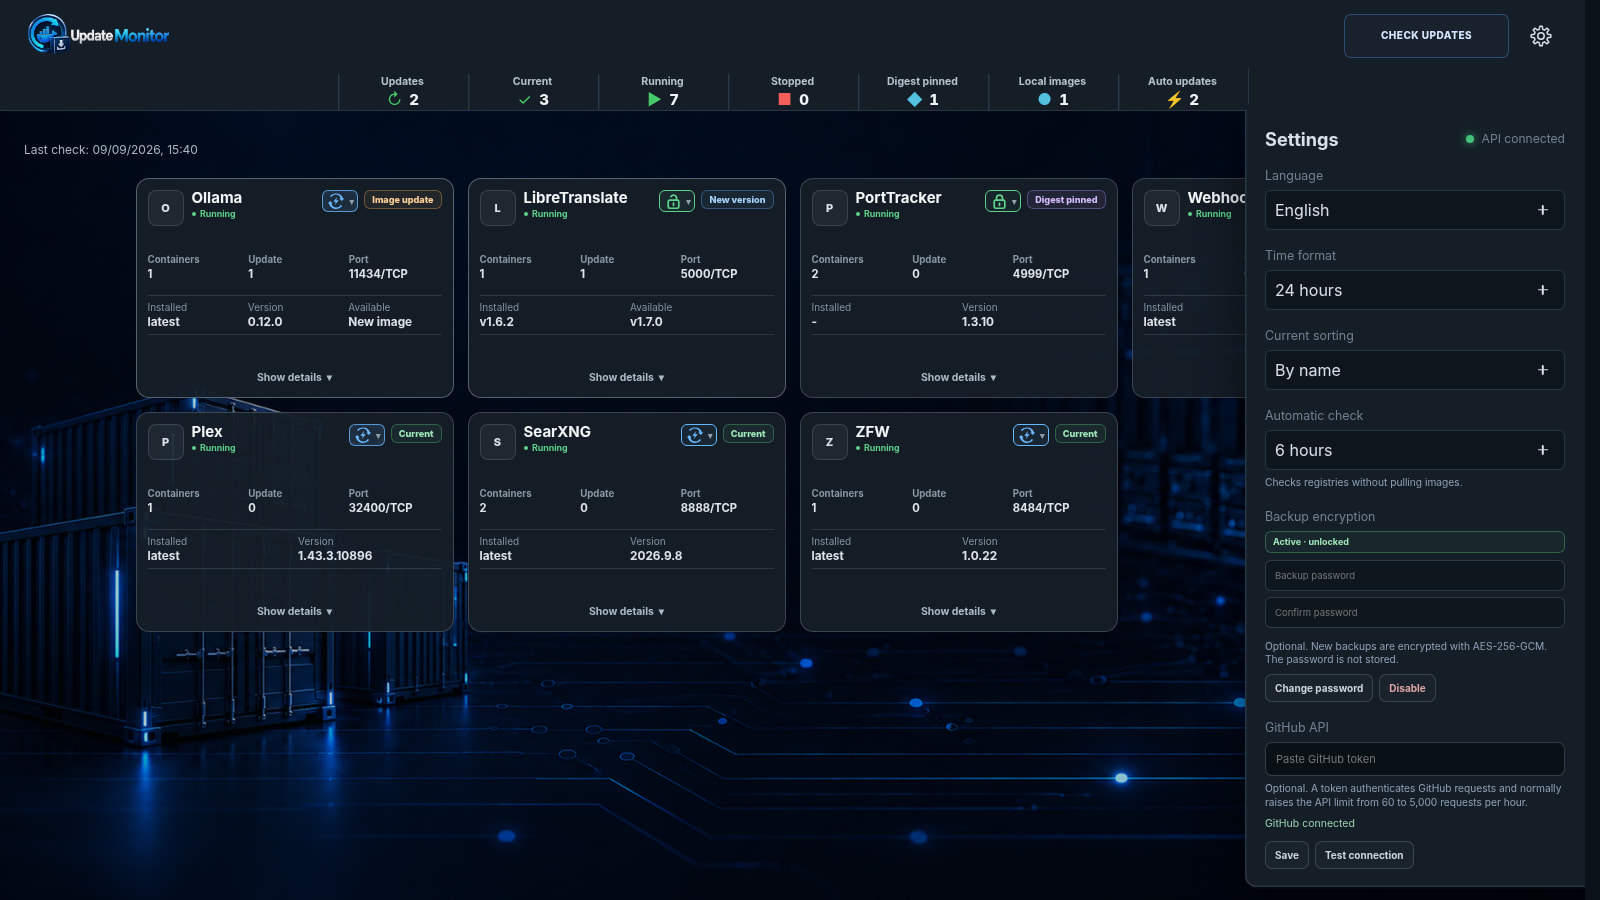
Task: Click the Check Updates button
Action: [x=1426, y=36]
